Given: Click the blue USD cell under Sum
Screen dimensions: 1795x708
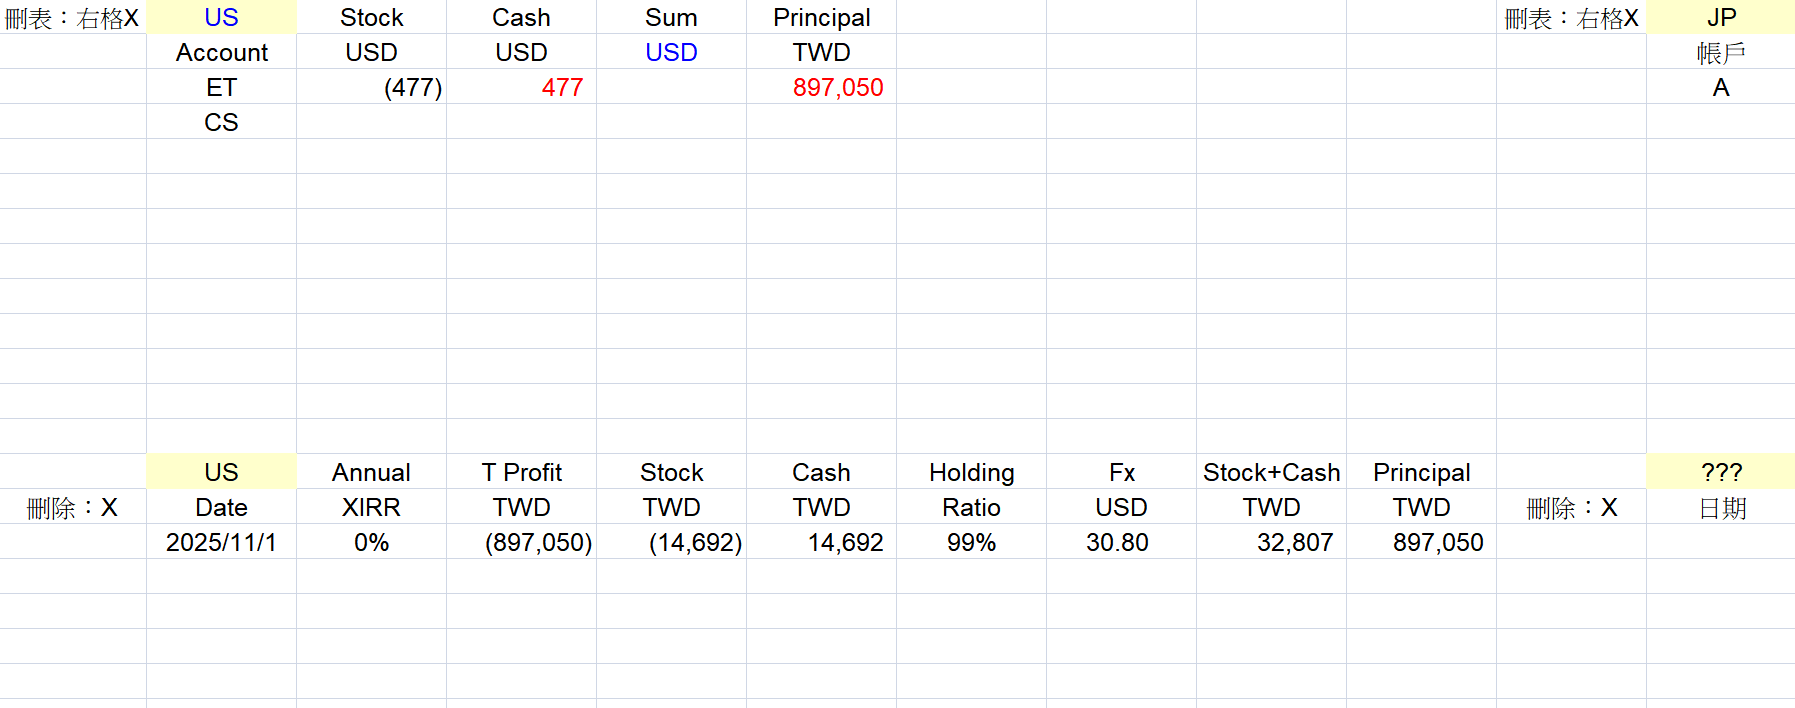Looking at the screenshot, I should 671,52.
